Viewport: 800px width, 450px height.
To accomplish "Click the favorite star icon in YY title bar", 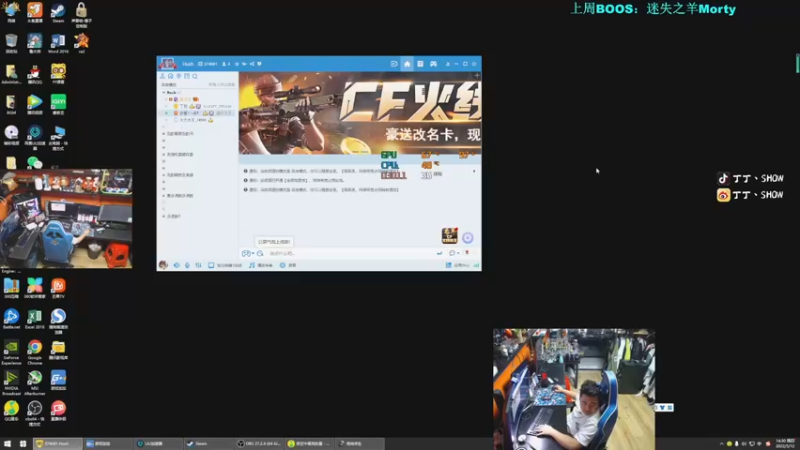I will click(237, 64).
